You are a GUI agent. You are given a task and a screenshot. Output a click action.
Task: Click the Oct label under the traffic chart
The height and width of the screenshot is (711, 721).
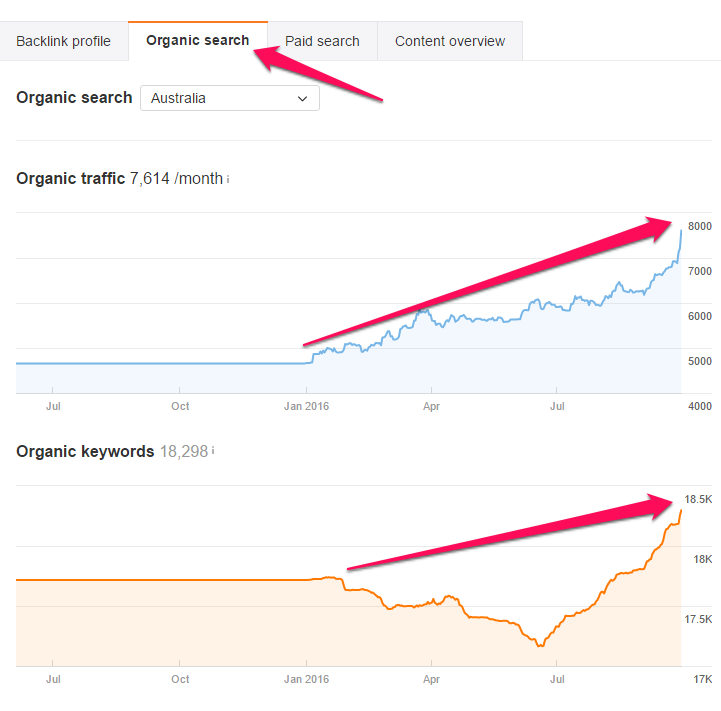(180, 406)
